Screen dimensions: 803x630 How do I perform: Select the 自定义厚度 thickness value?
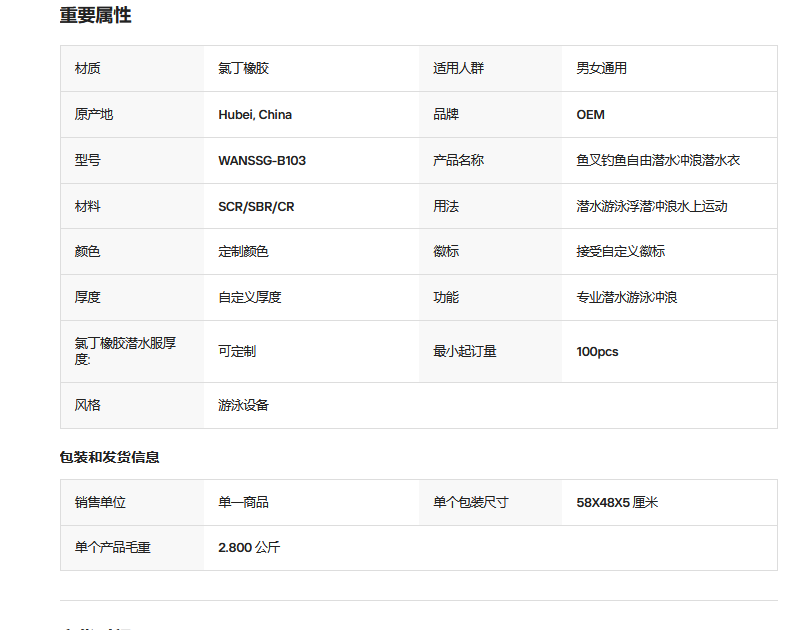click(x=249, y=298)
